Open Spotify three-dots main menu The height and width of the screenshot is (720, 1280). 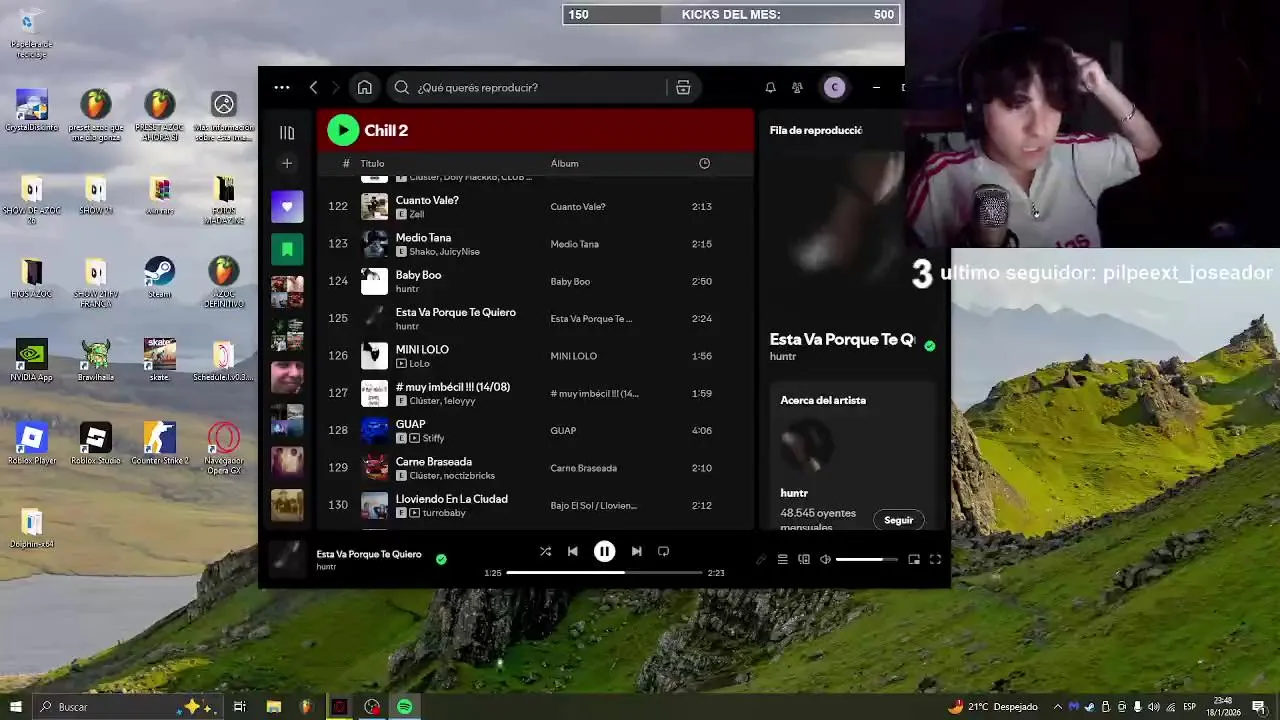[282, 88]
